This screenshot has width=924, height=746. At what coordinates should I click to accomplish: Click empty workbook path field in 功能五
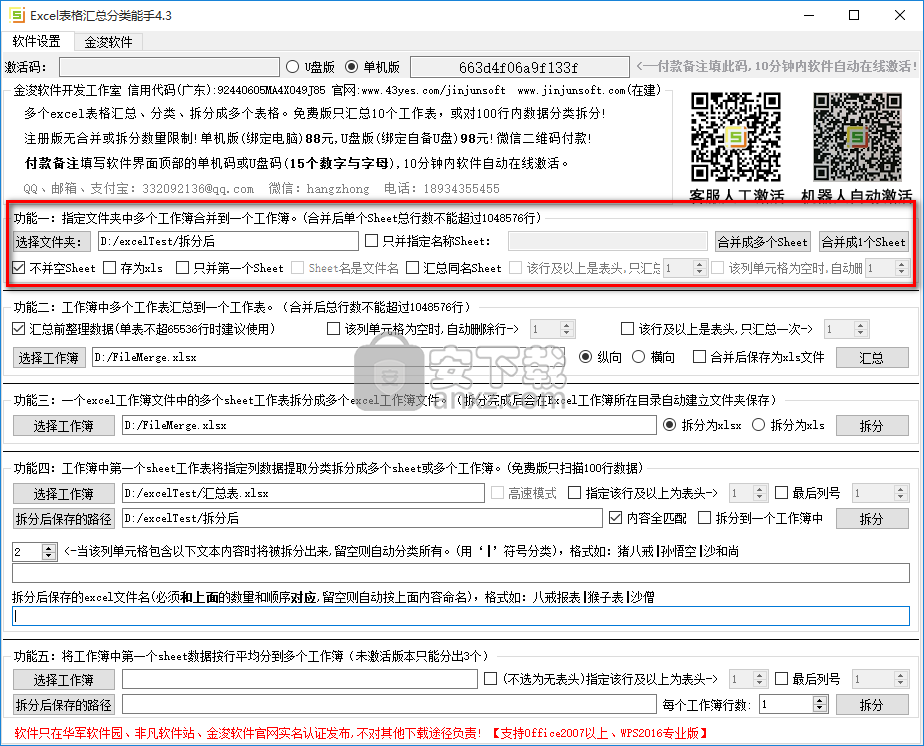point(299,679)
